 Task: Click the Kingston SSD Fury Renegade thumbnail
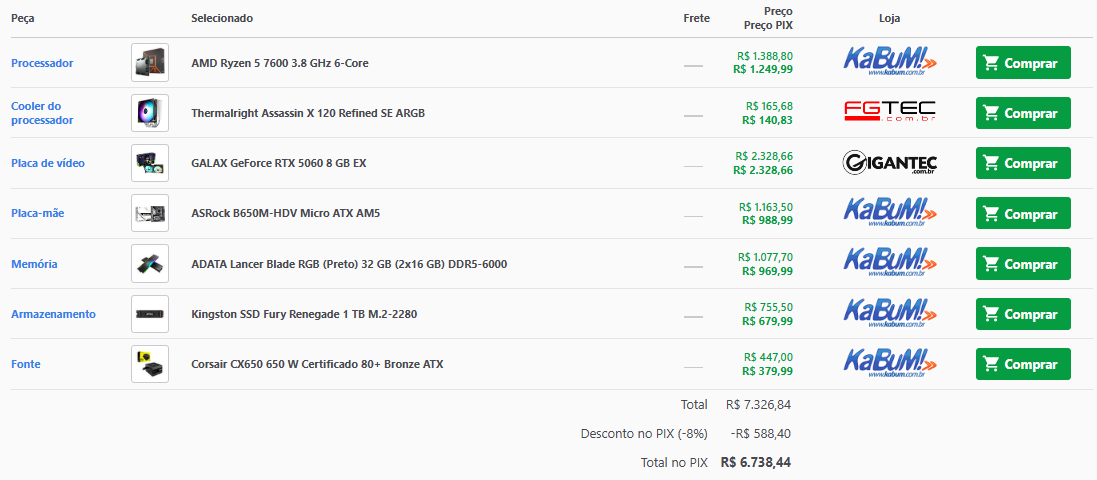coord(150,314)
